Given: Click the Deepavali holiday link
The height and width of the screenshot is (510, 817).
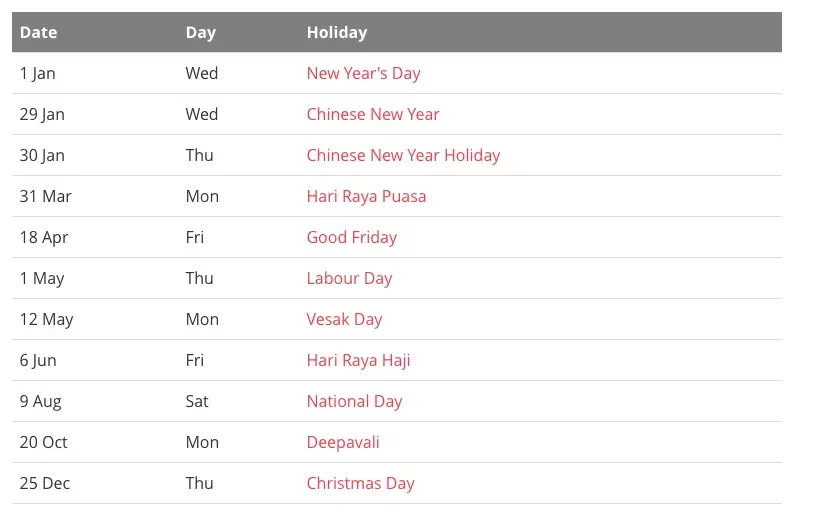Looking at the screenshot, I should [x=343, y=442].
